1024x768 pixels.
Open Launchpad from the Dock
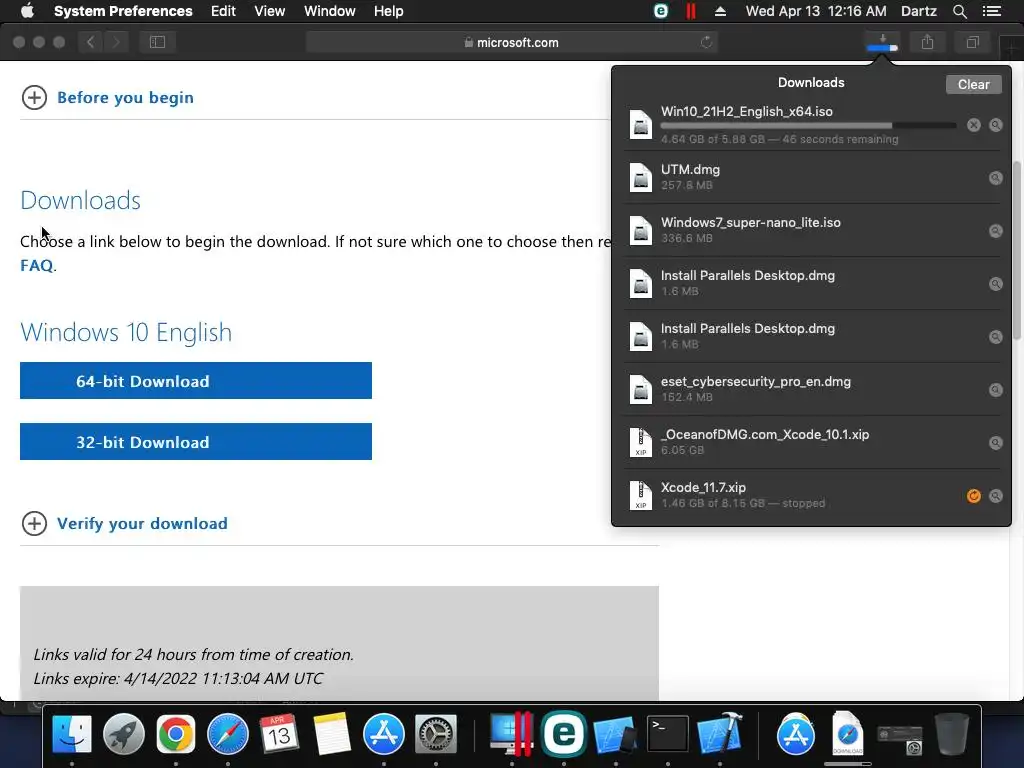coord(123,733)
